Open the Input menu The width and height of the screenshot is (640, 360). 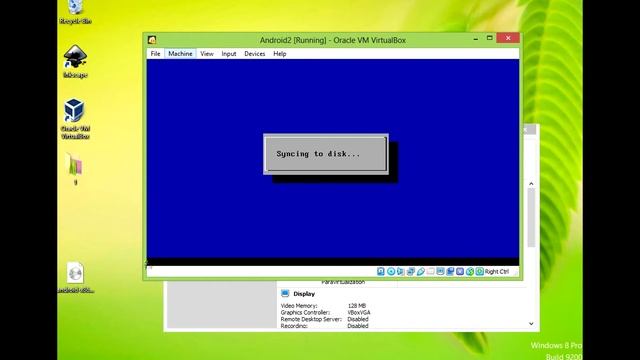coord(229,54)
